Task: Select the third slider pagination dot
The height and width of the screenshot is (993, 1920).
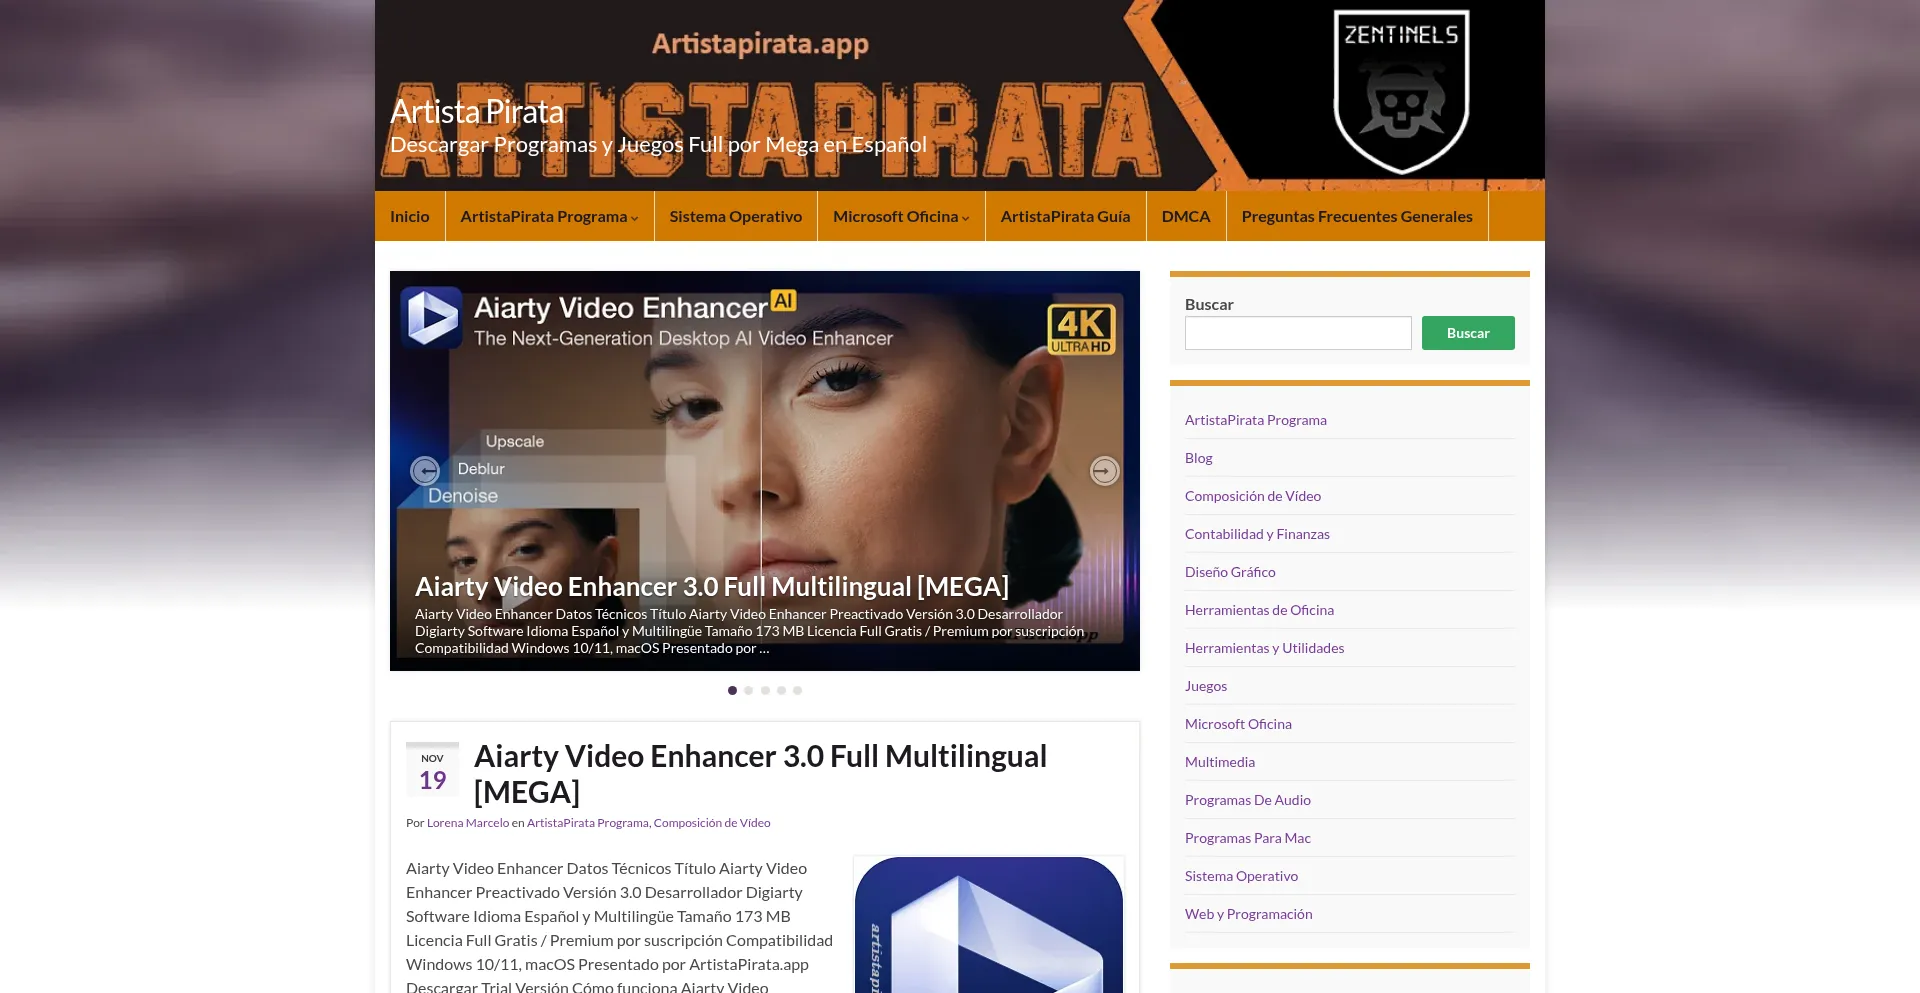Action: [765, 690]
